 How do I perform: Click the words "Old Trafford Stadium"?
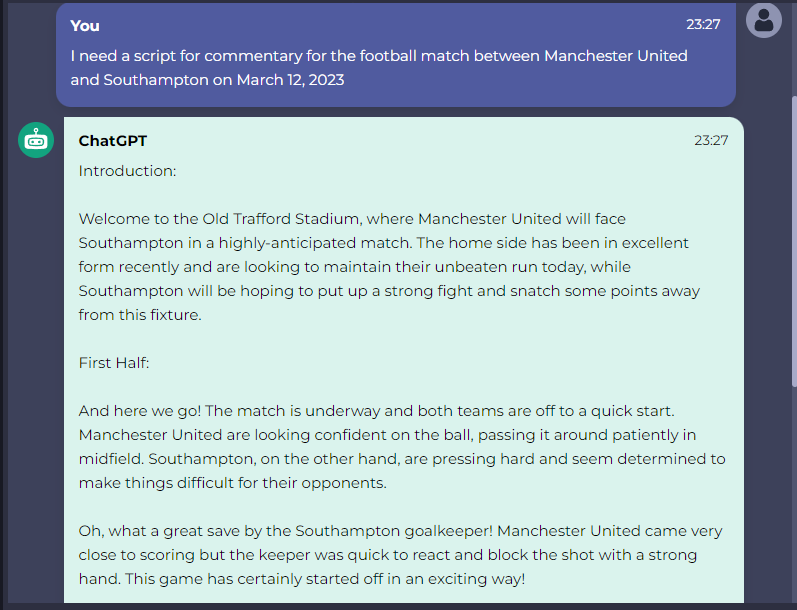281,219
